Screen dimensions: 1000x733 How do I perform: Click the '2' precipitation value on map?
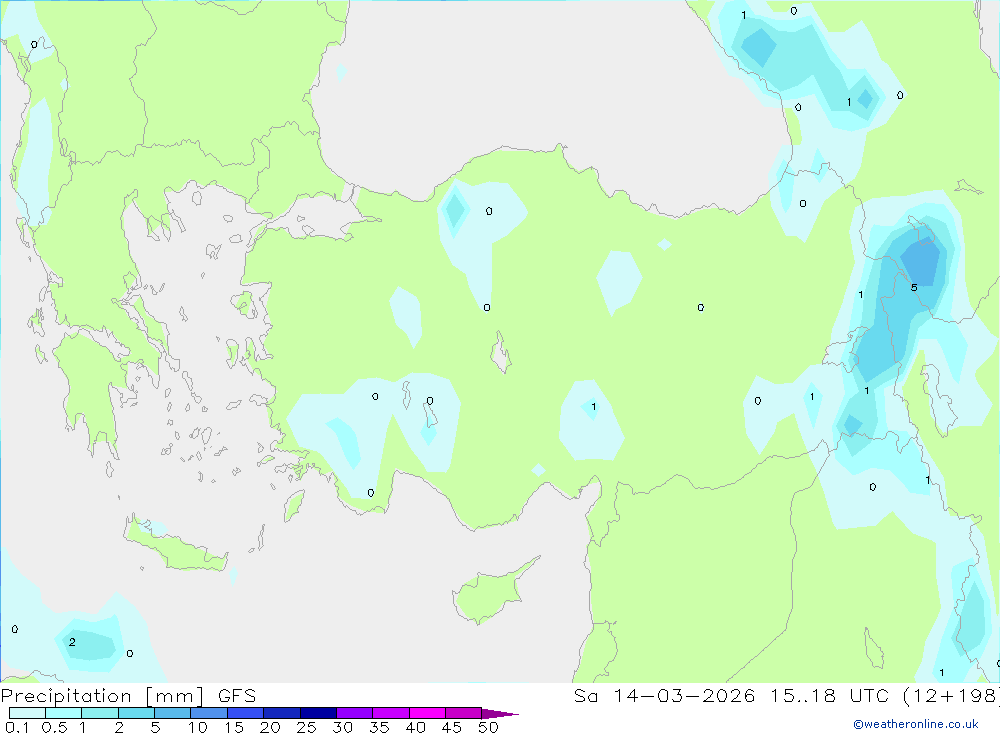(72, 642)
